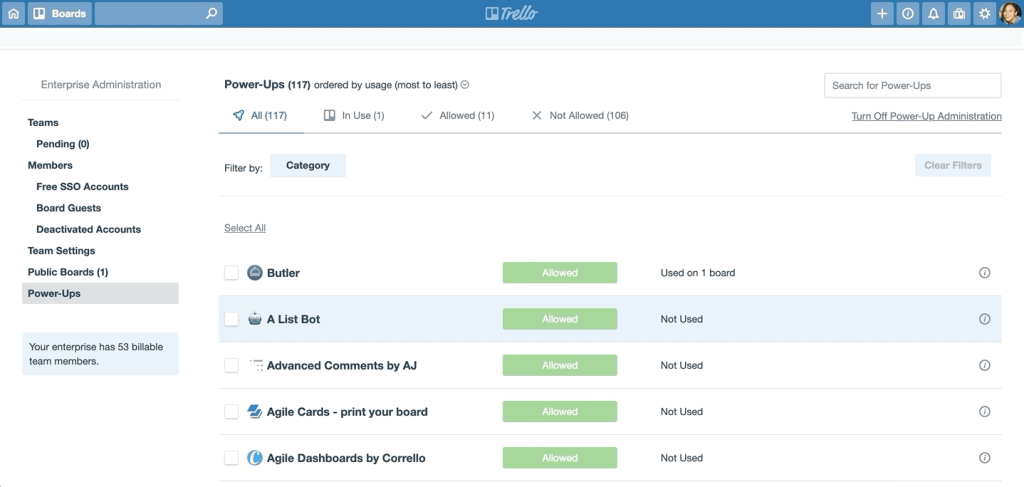
Task: Open the header information icon
Action: point(908,14)
